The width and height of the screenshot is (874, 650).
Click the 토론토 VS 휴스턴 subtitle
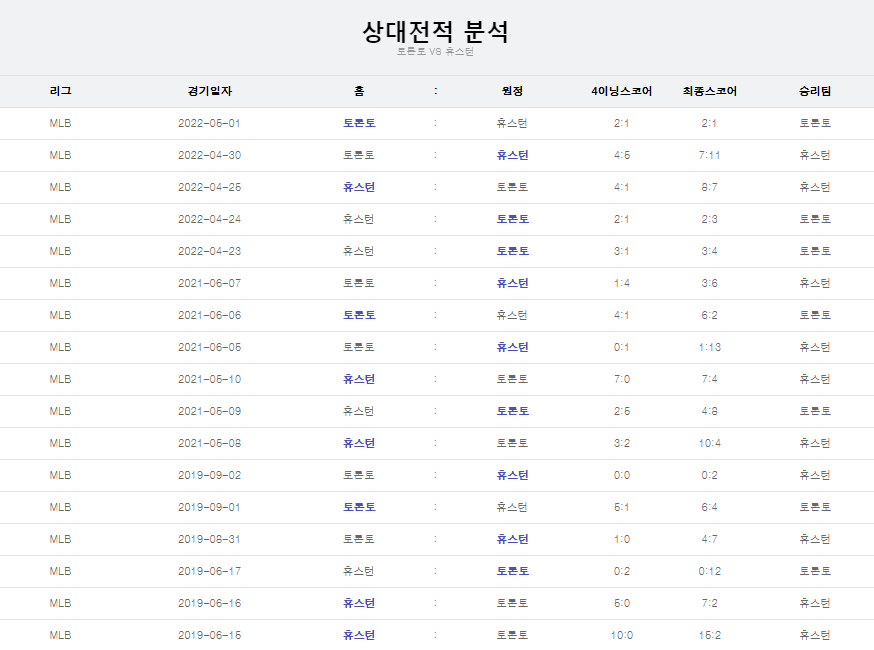[435, 52]
